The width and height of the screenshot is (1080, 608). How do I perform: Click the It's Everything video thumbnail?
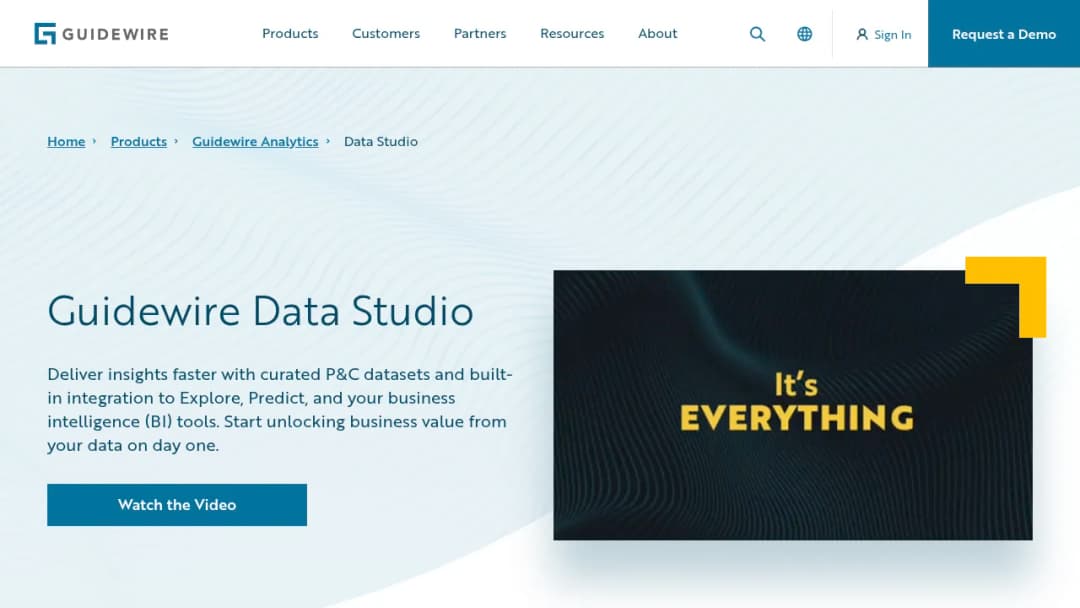coord(793,405)
